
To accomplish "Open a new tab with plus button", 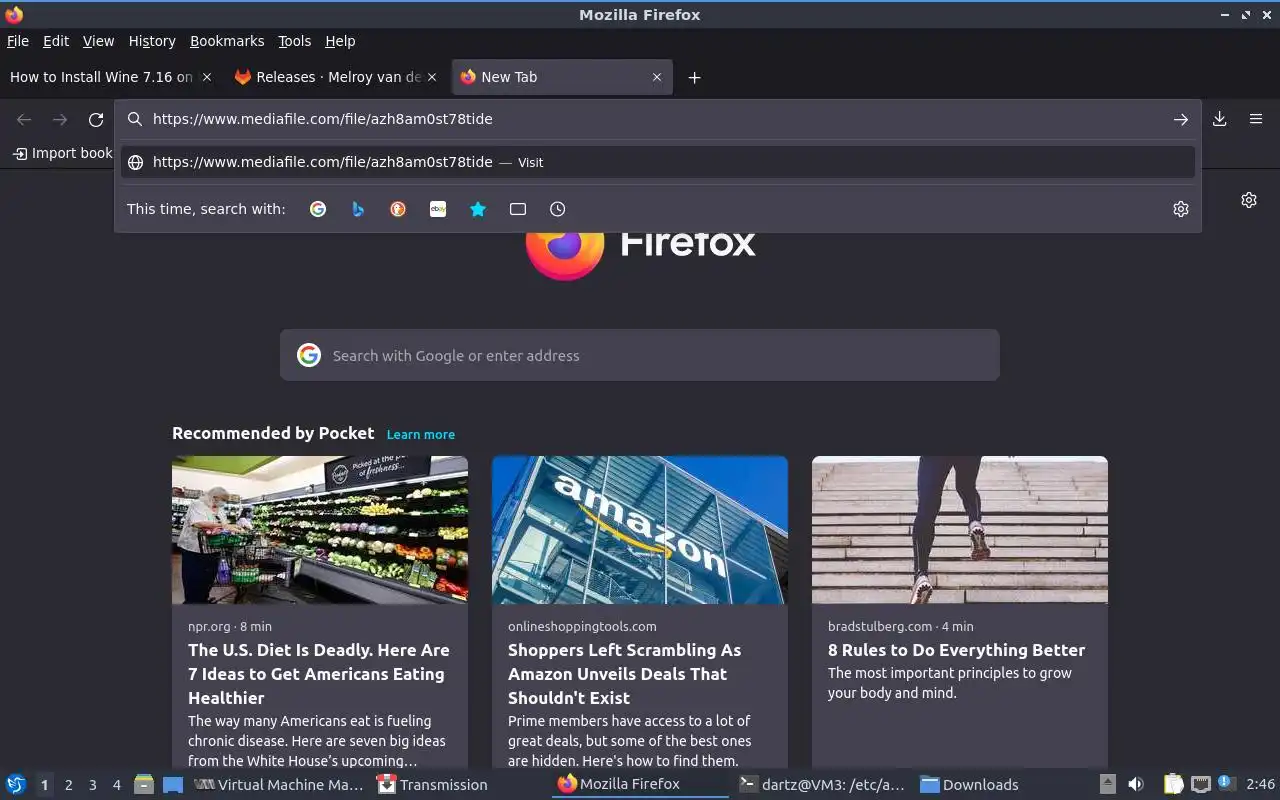I will coord(694,77).
